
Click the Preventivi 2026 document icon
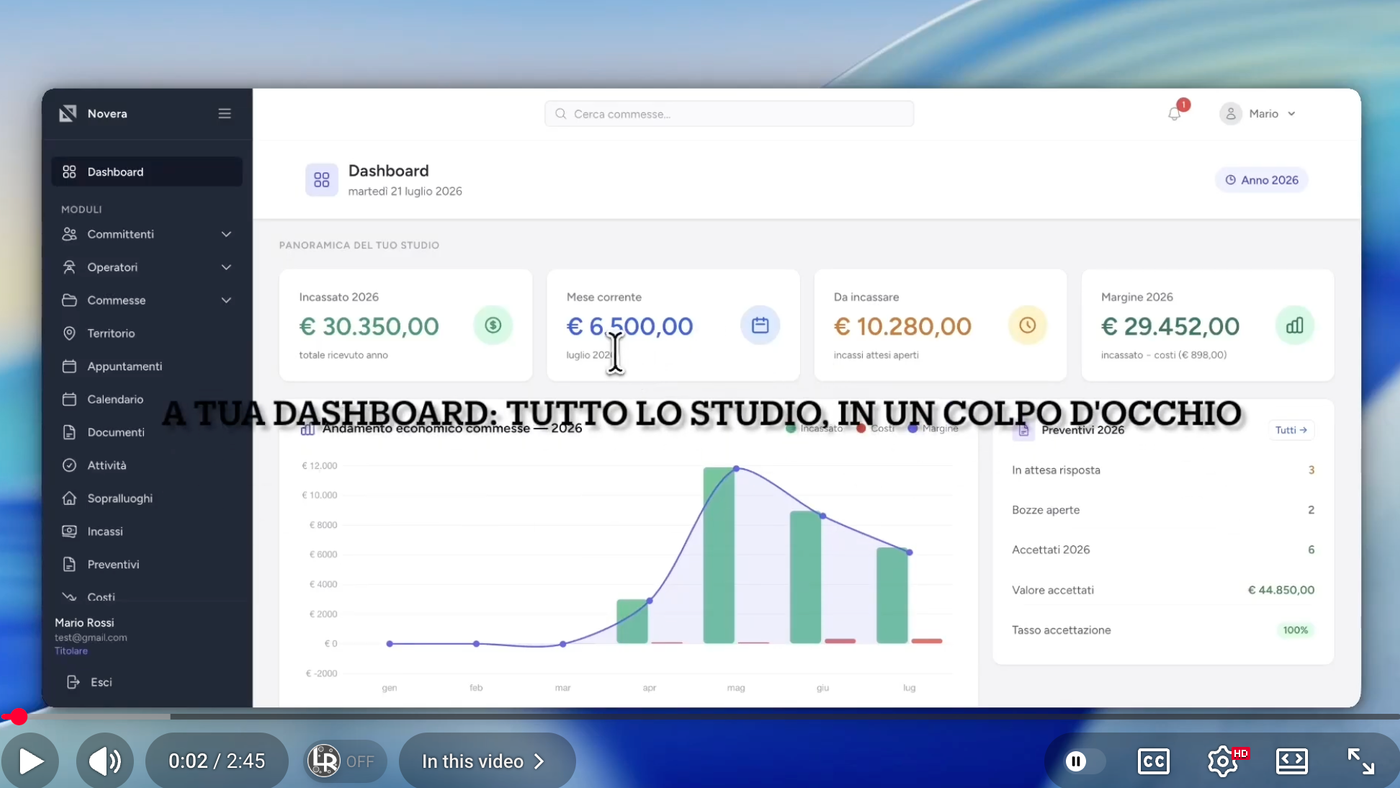(1023, 430)
